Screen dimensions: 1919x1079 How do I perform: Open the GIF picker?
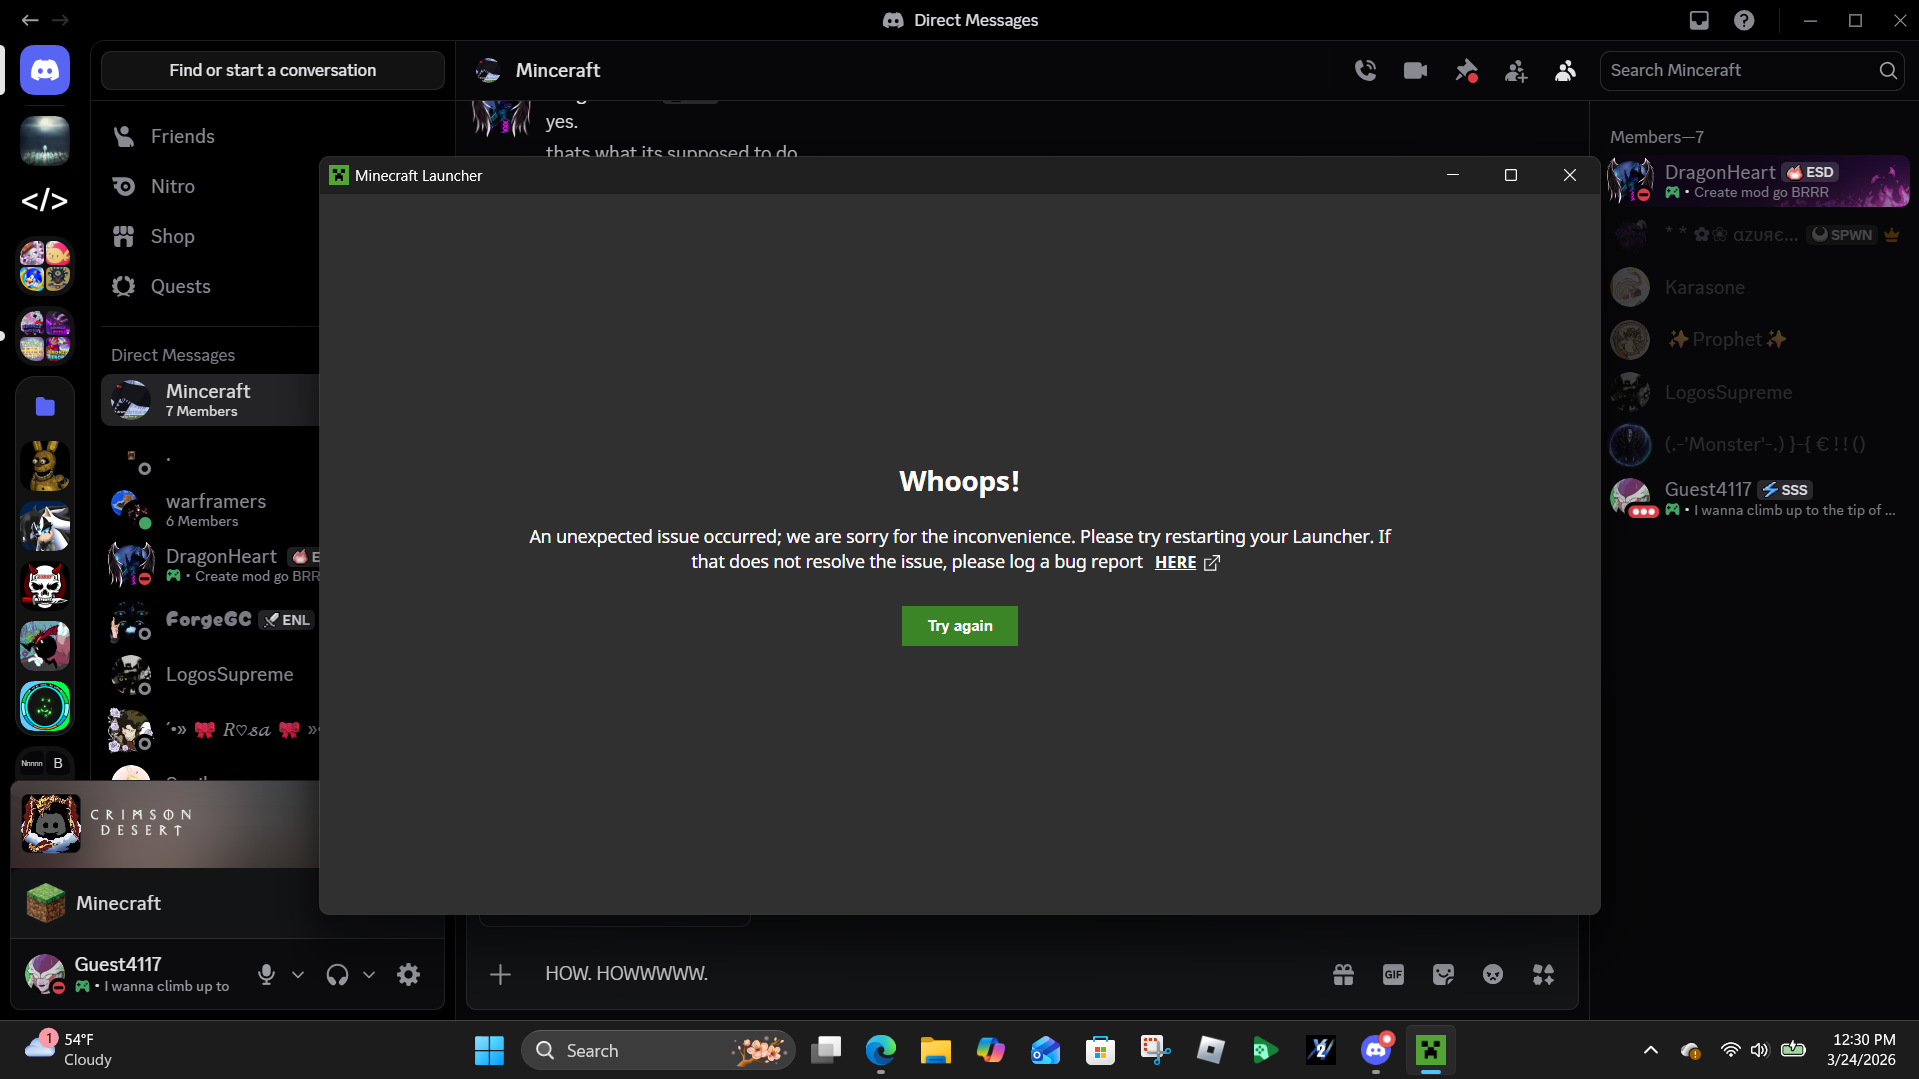click(x=1393, y=974)
